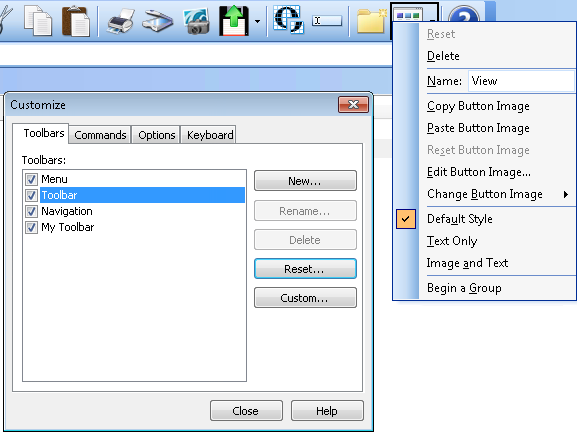Image resolution: width=577 pixels, height=432 pixels.
Task: Uncheck the Menu toolbar checkbox
Action: (31, 180)
